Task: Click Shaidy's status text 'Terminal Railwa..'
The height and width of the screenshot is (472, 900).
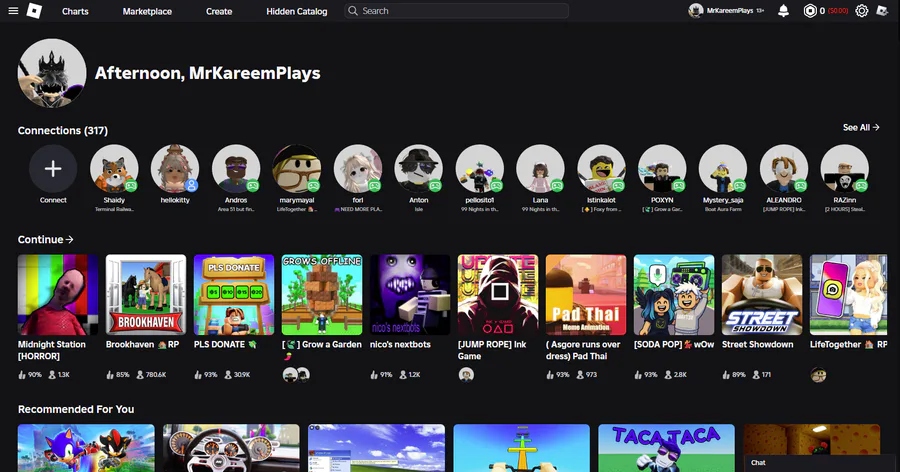Action: pyautogui.click(x=114, y=210)
